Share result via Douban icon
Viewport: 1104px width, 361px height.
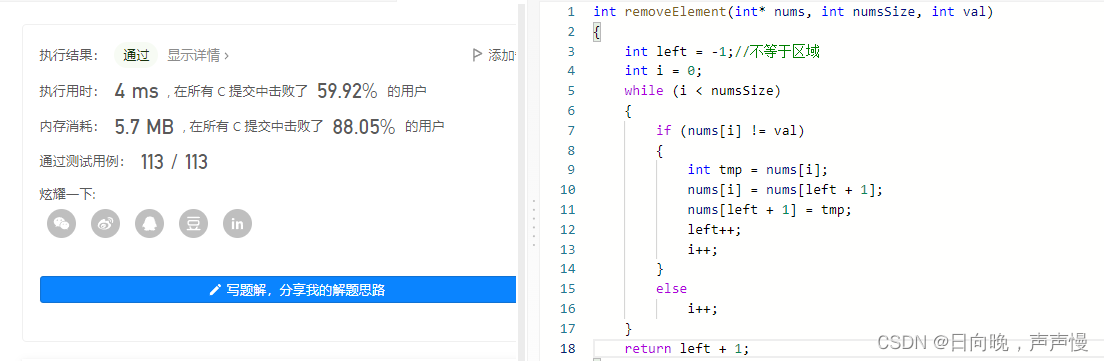[193, 224]
